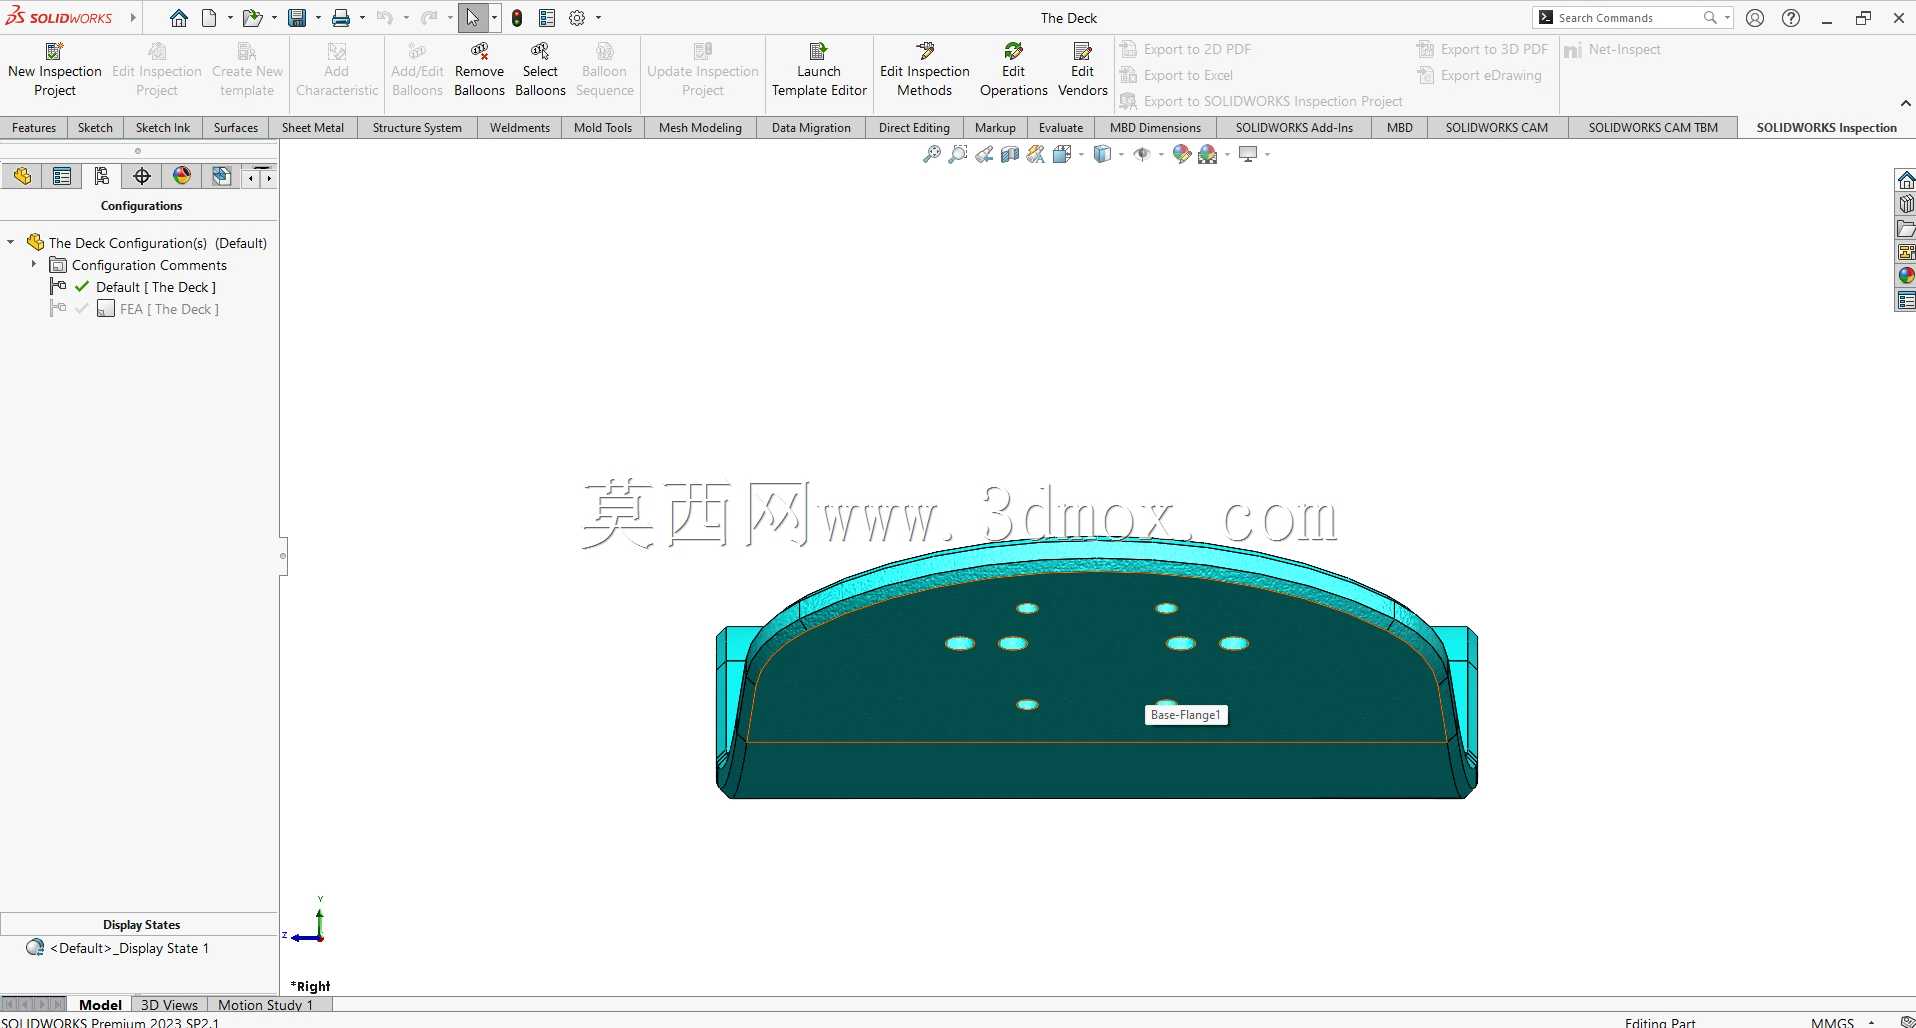The image size is (1916, 1028).
Task: Toggle the Hide/Show Items eye icon
Action: point(1141,154)
